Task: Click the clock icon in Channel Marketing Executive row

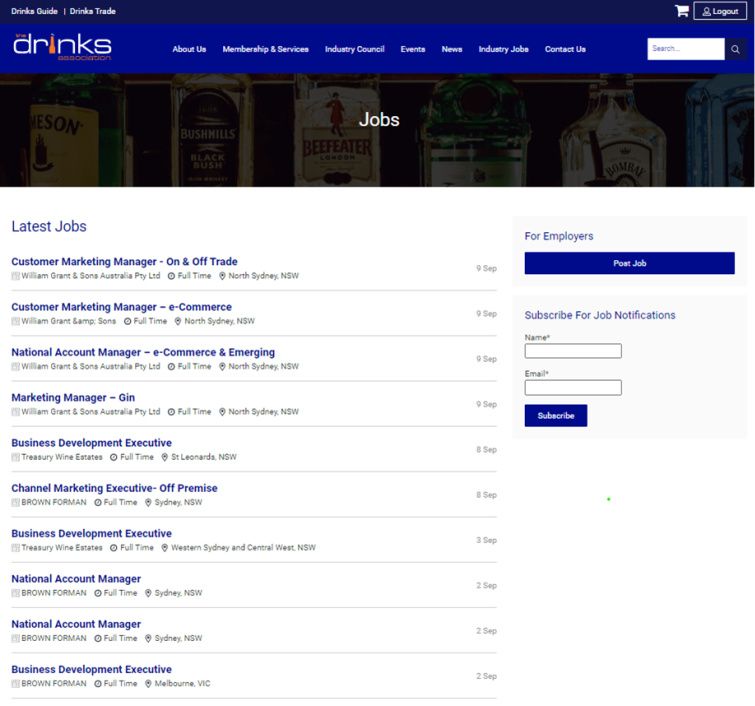Action: tap(98, 502)
